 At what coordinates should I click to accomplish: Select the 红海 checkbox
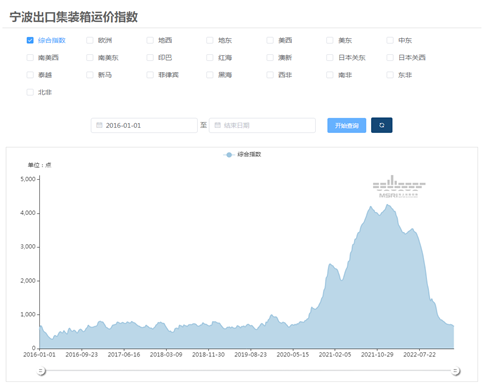tap(210, 58)
